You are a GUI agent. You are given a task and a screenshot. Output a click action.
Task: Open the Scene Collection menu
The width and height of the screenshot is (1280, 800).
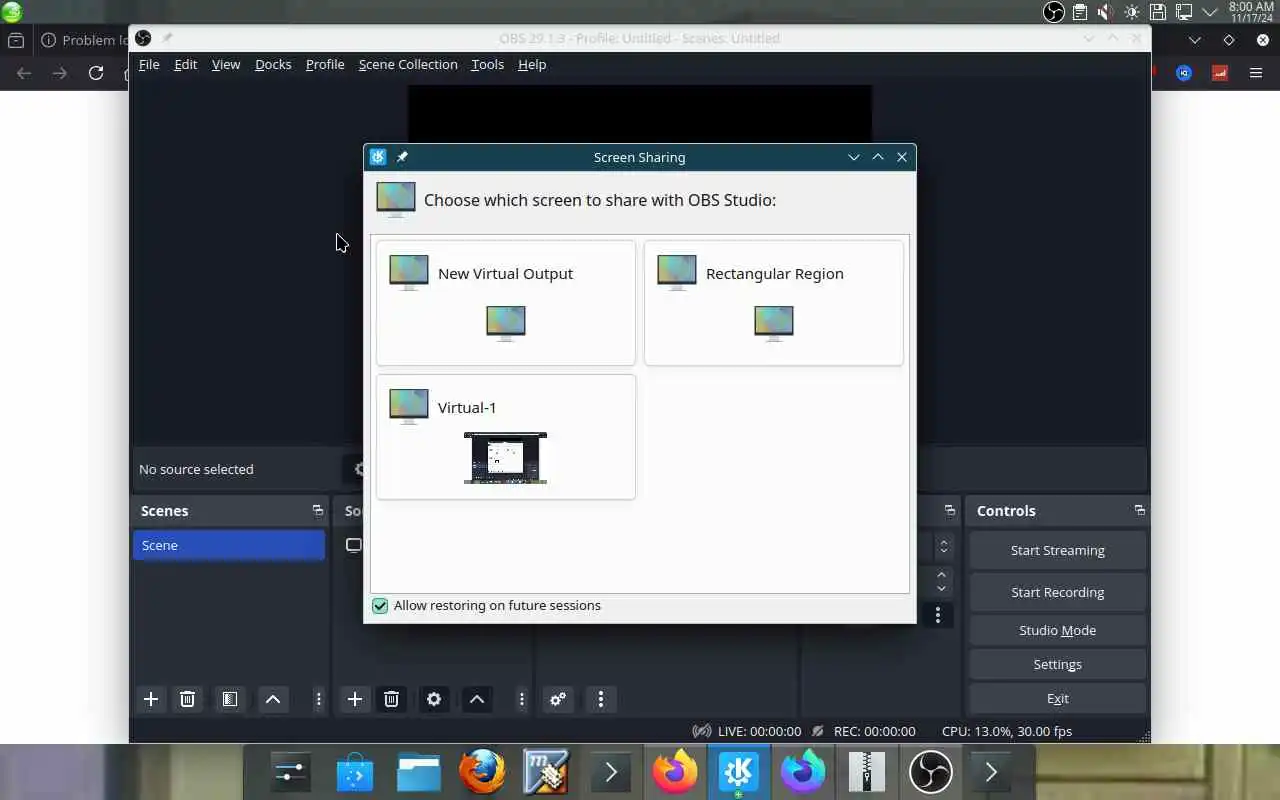(x=408, y=64)
